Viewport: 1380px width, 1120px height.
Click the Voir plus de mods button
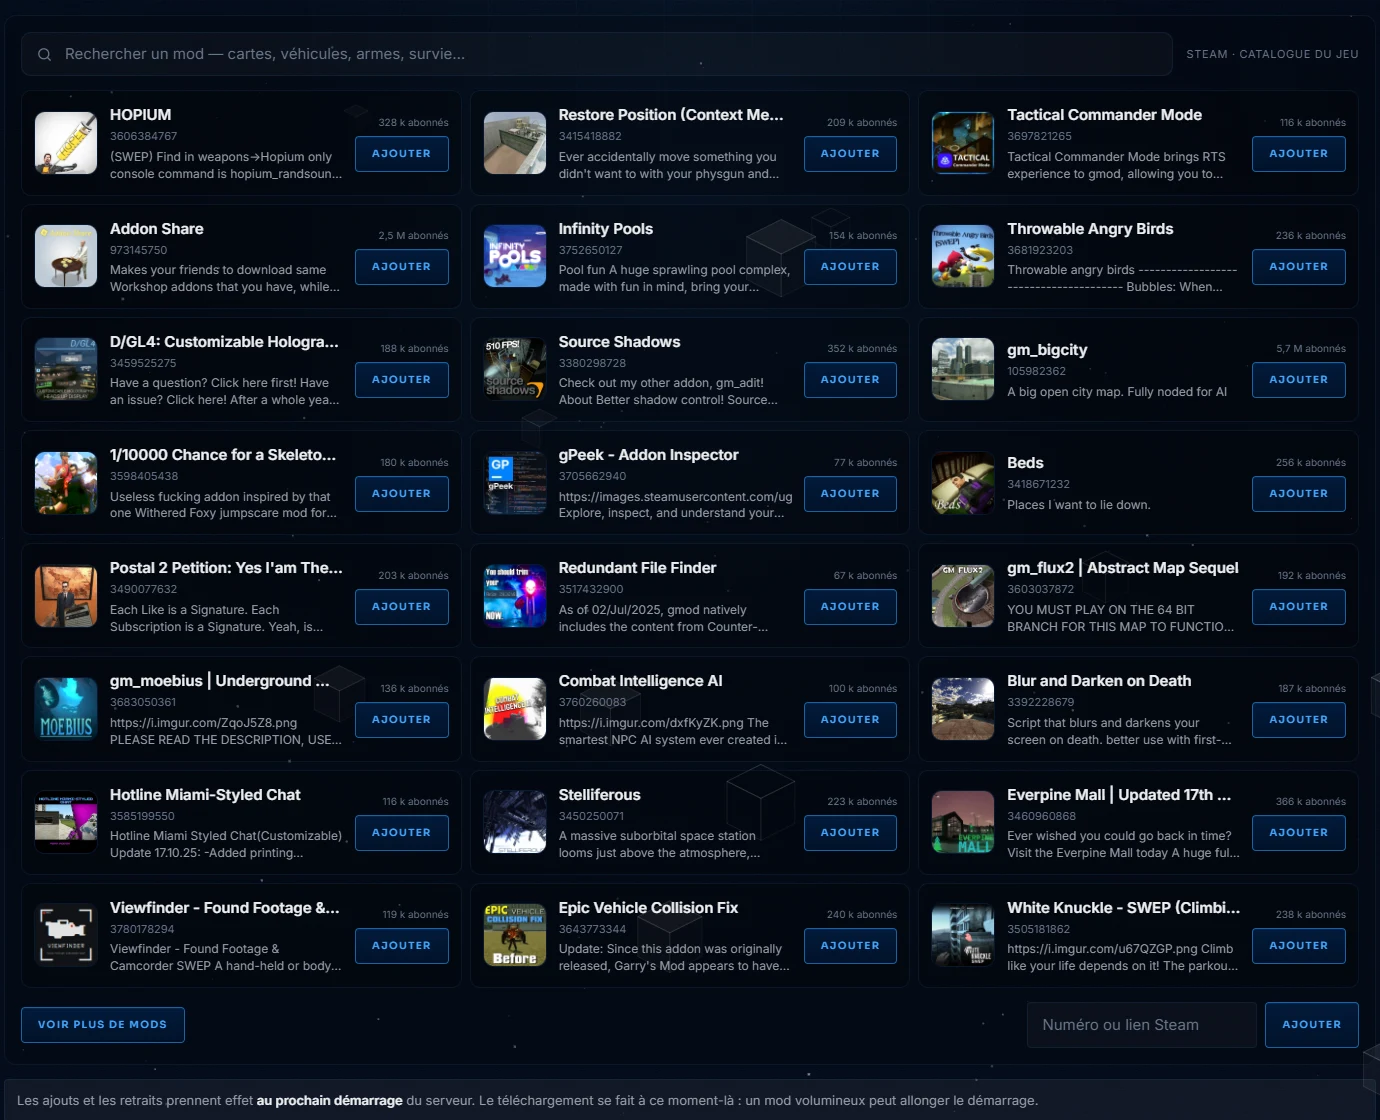[103, 1025]
